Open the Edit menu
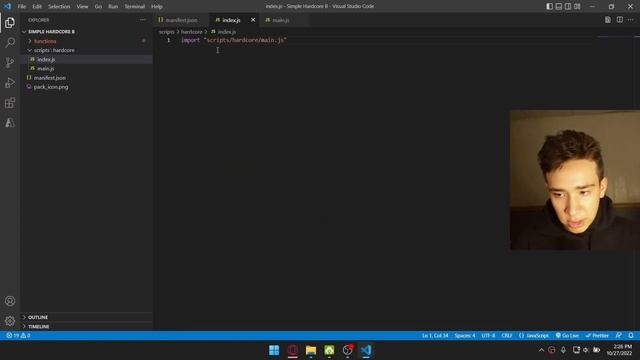Screen dimensions: 640x360 coord(37,7)
